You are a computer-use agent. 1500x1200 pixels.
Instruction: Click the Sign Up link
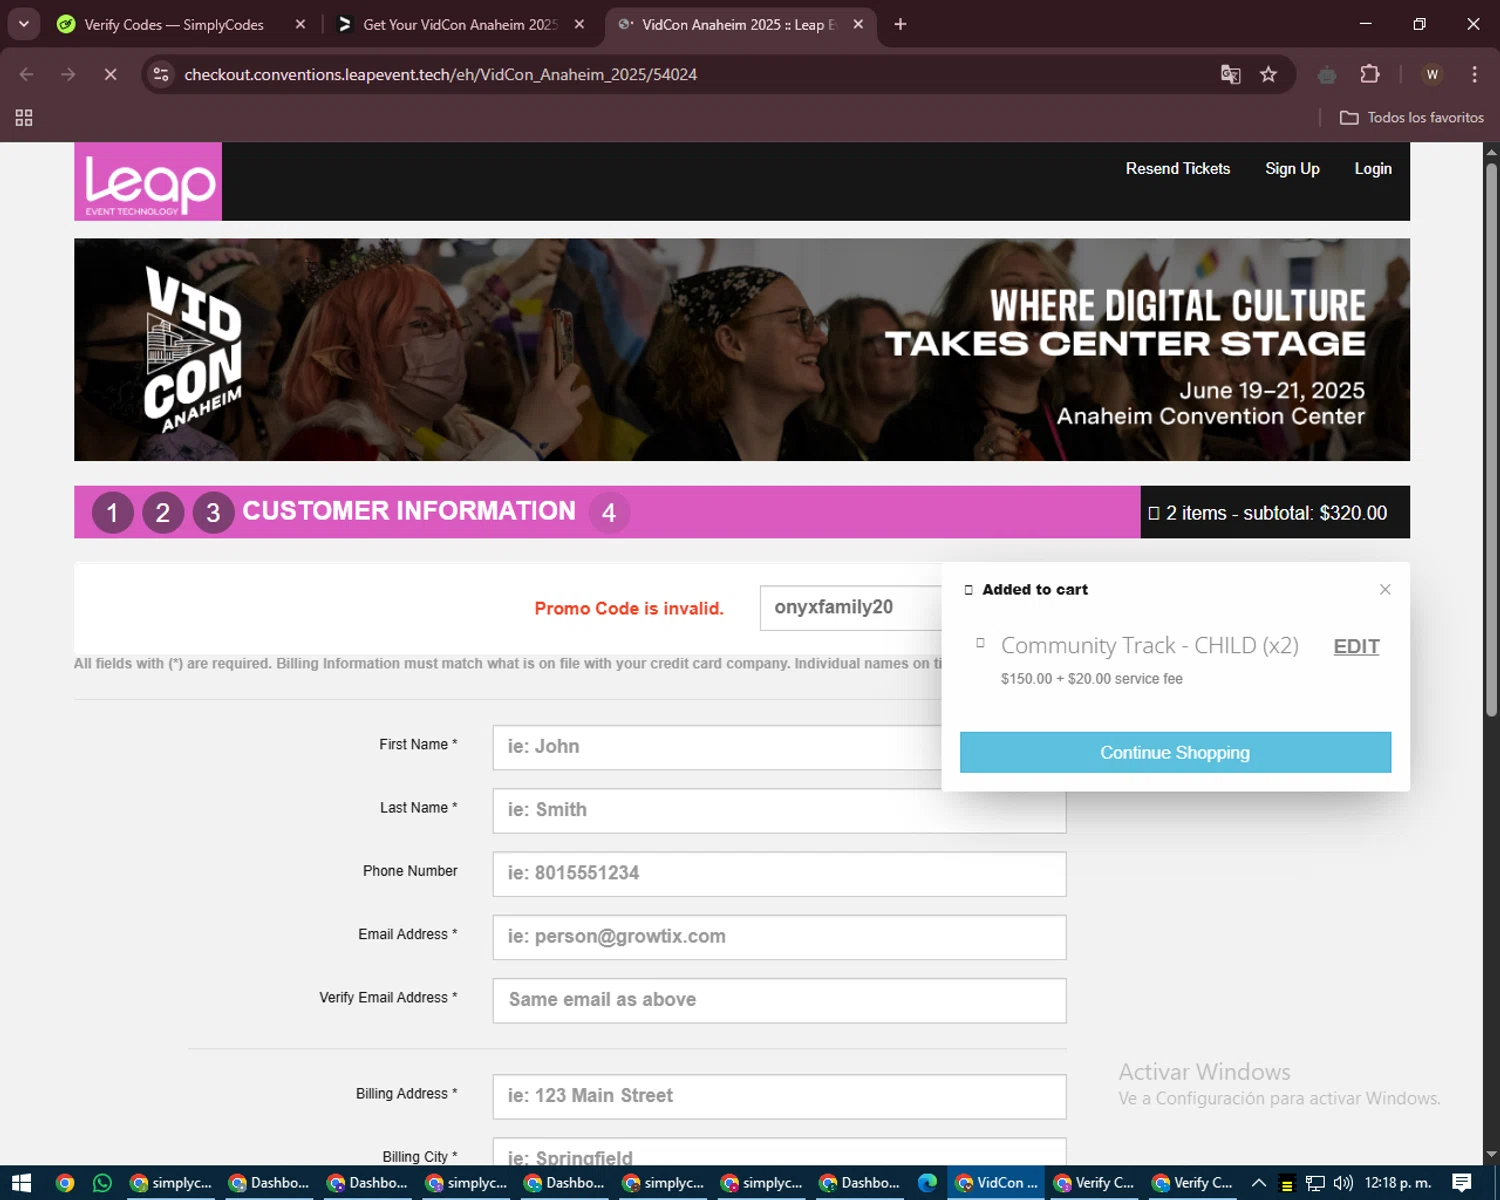1292,169
